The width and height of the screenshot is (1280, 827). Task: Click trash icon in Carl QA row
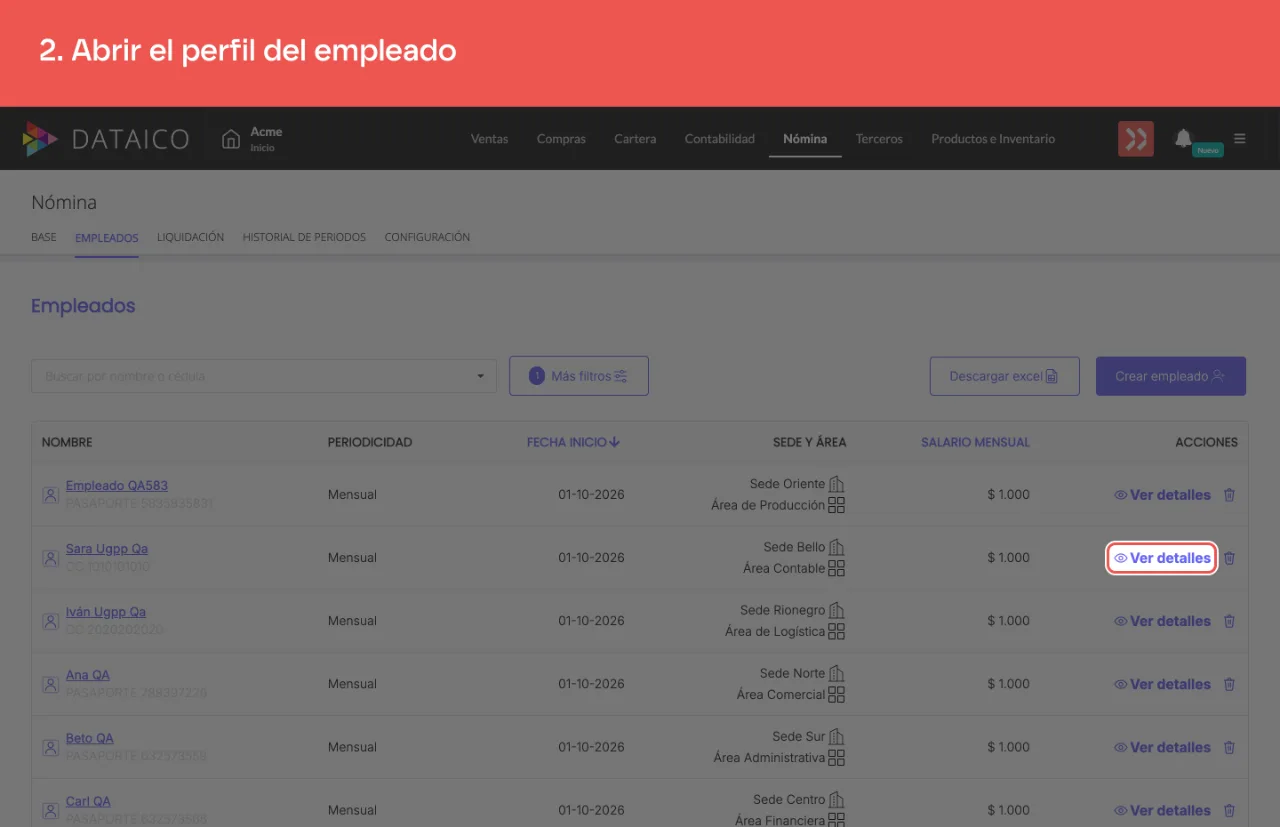1230,810
